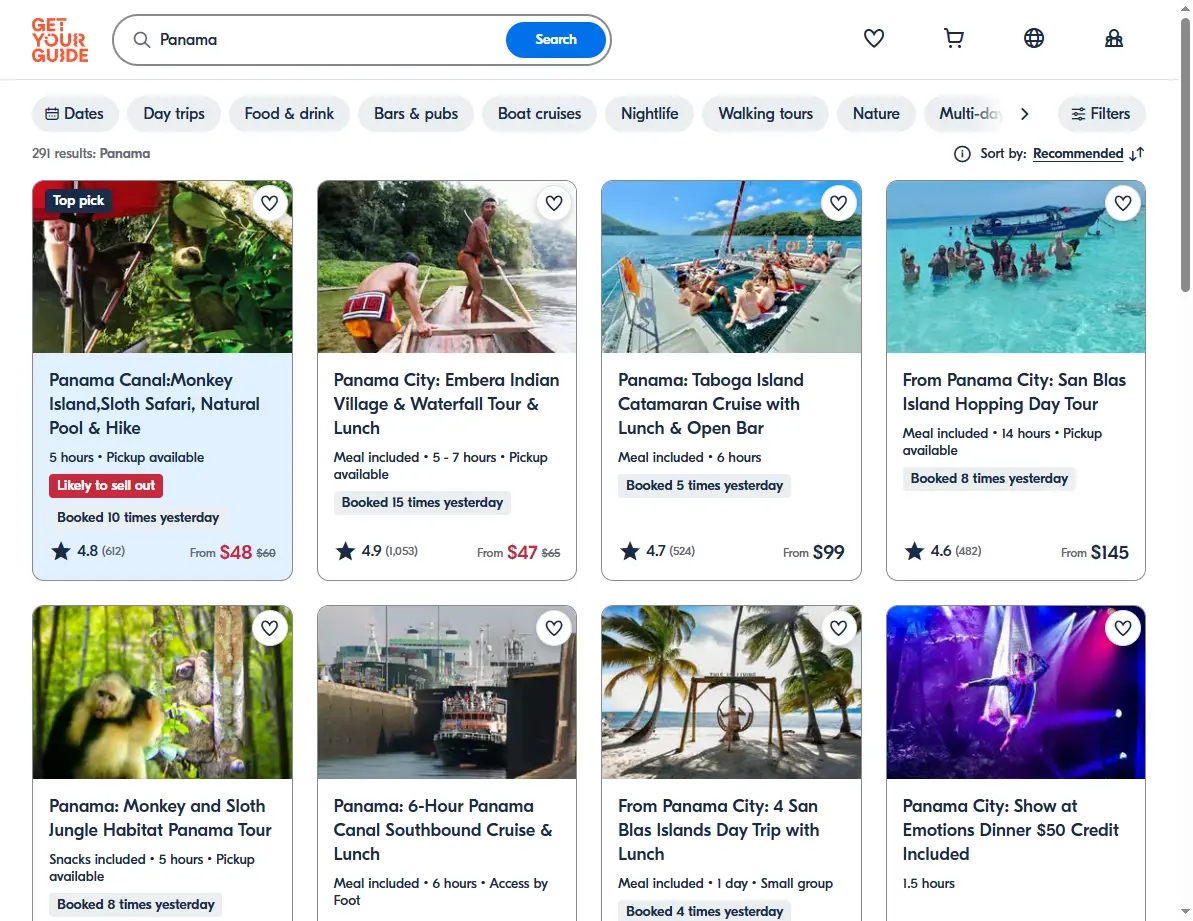1193x921 pixels.
Task: Click the Embera canoe photo thumbnail
Action: [x=447, y=267]
